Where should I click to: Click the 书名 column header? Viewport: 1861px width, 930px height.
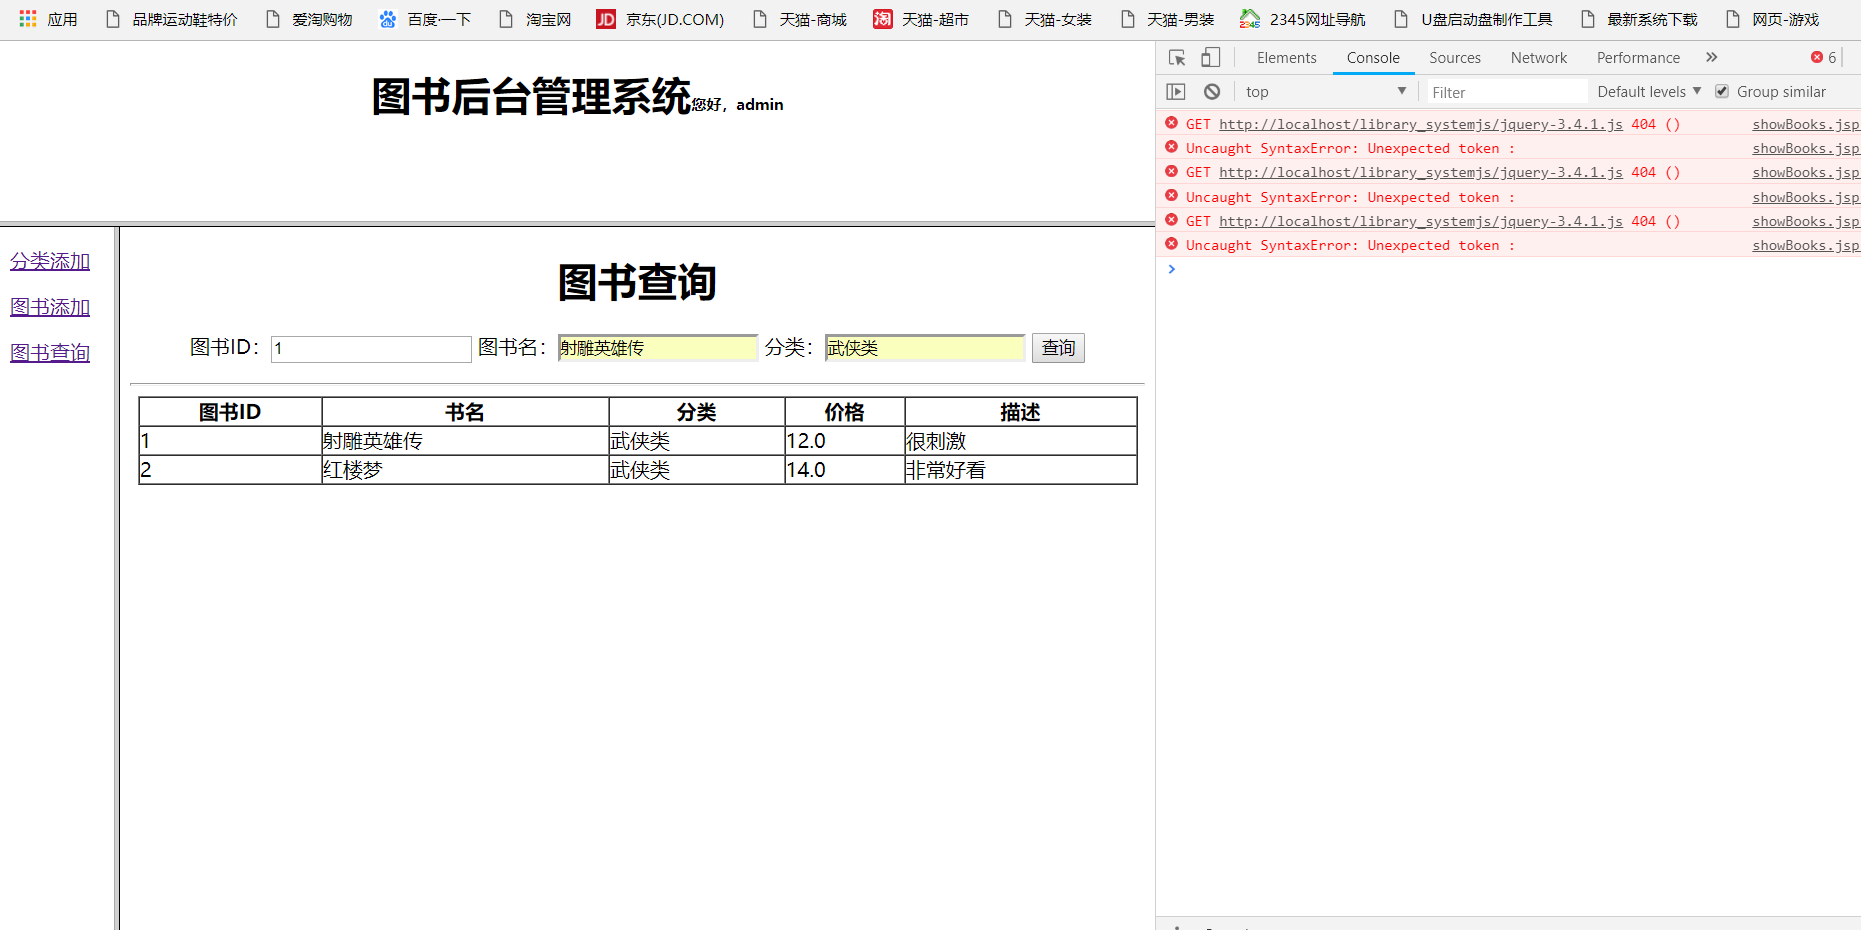[465, 412]
